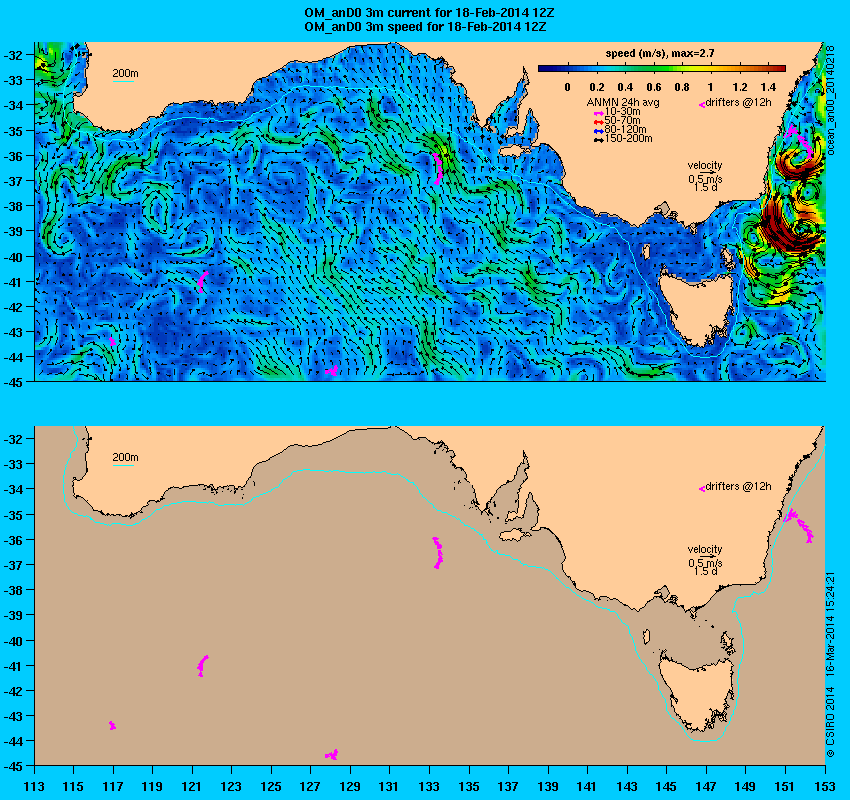Select drifter track near 128E in top map
The image size is (850, 800).
point(332,371)
